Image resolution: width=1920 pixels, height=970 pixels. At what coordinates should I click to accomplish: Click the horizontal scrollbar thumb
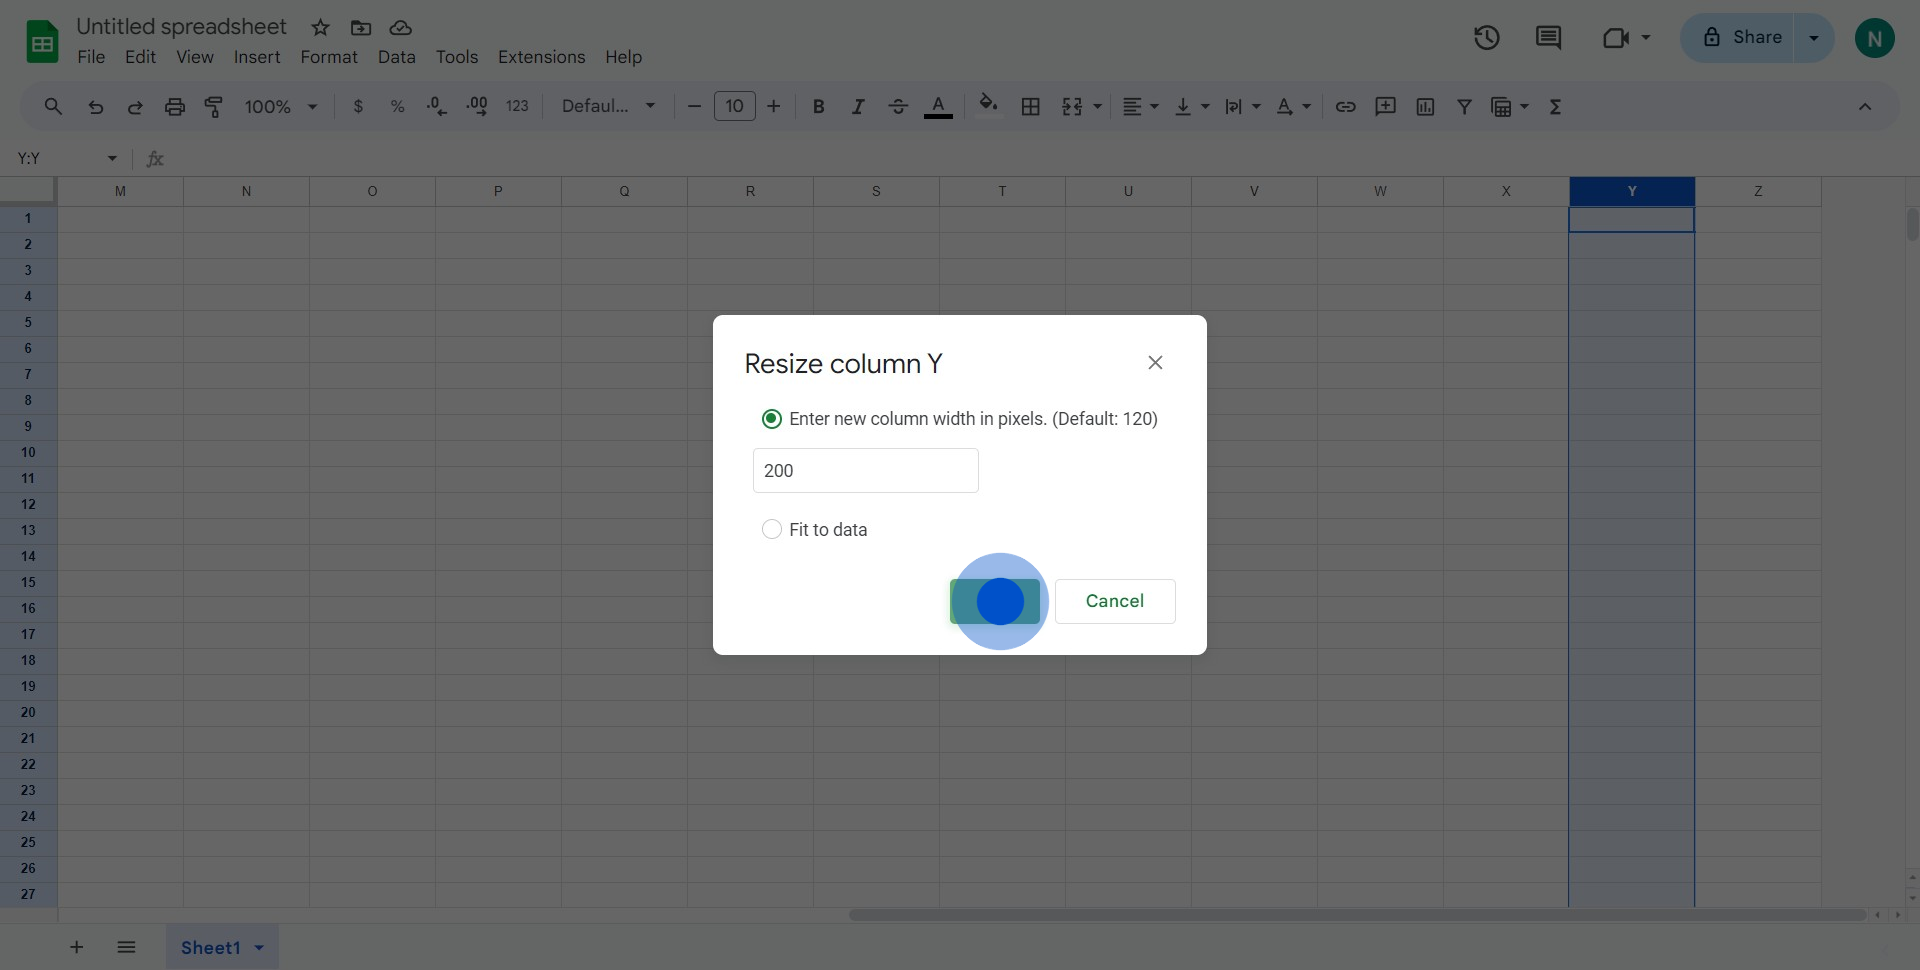tap(1358, 915)
